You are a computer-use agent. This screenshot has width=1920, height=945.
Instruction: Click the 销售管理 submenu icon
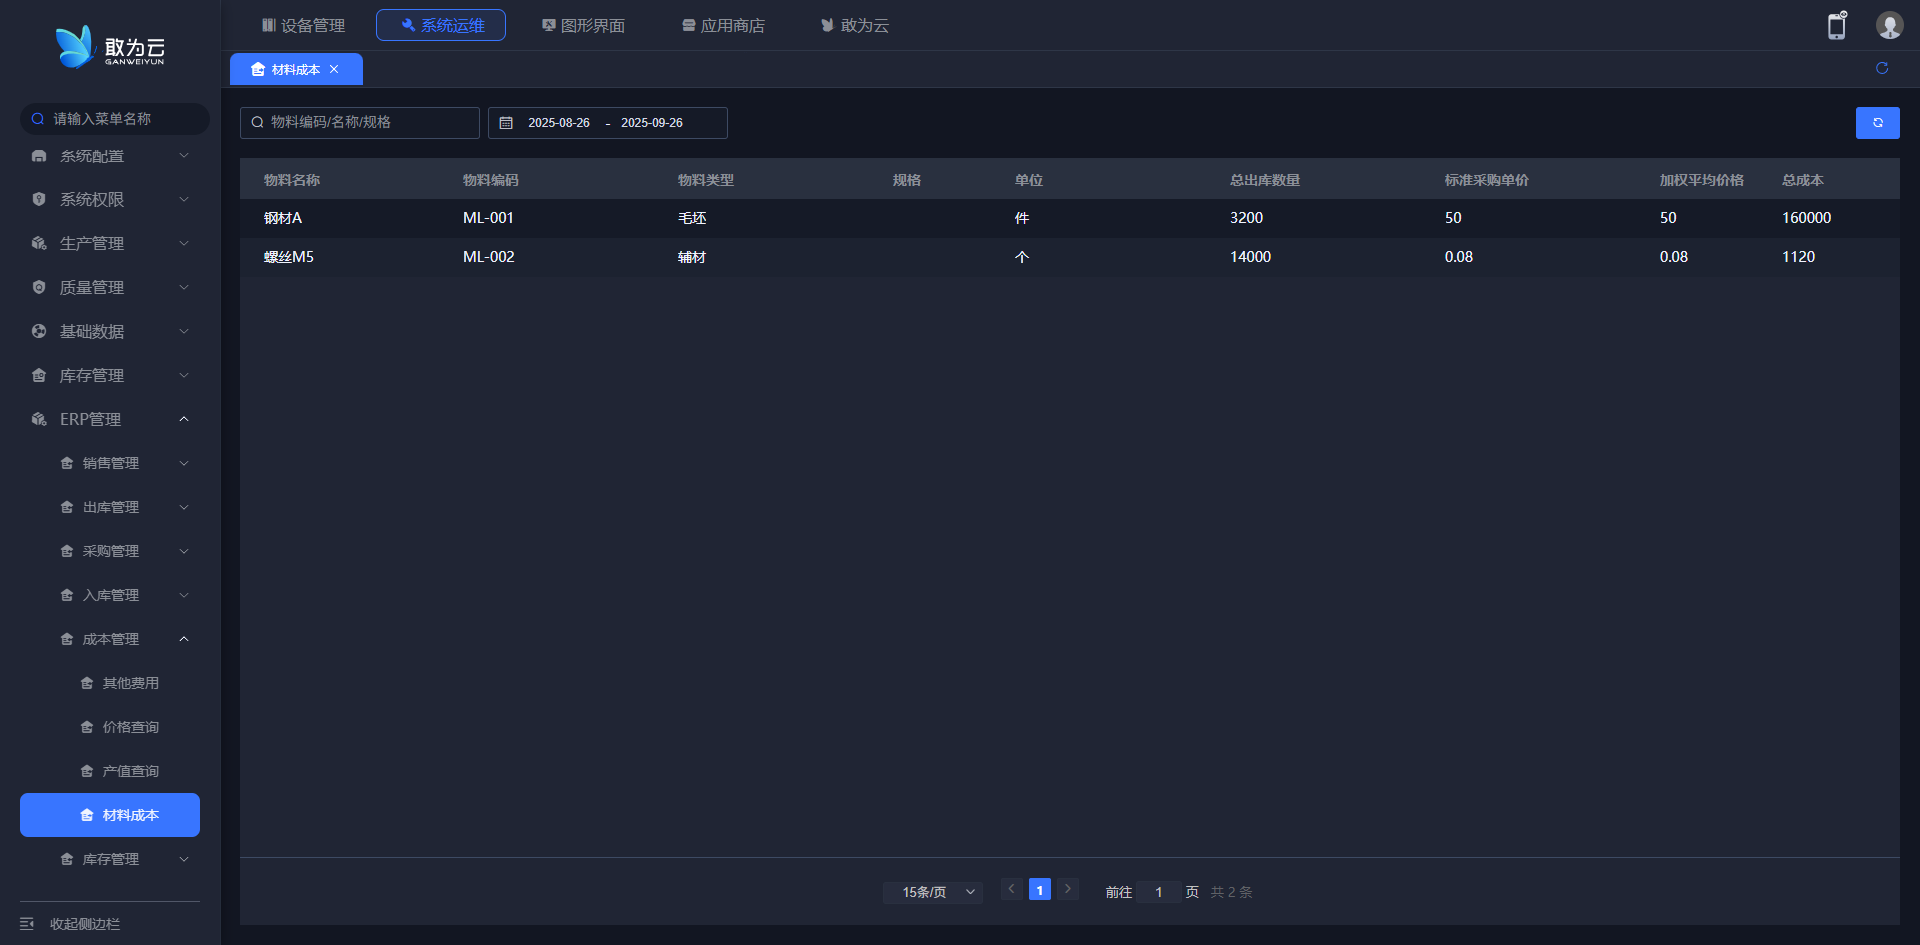(67, 463)
